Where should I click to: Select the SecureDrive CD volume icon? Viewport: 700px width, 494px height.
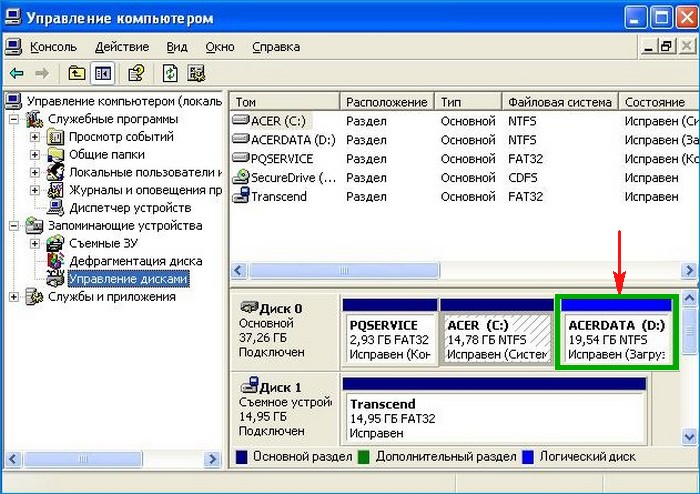pyautogui.click(x=240, y=177)
